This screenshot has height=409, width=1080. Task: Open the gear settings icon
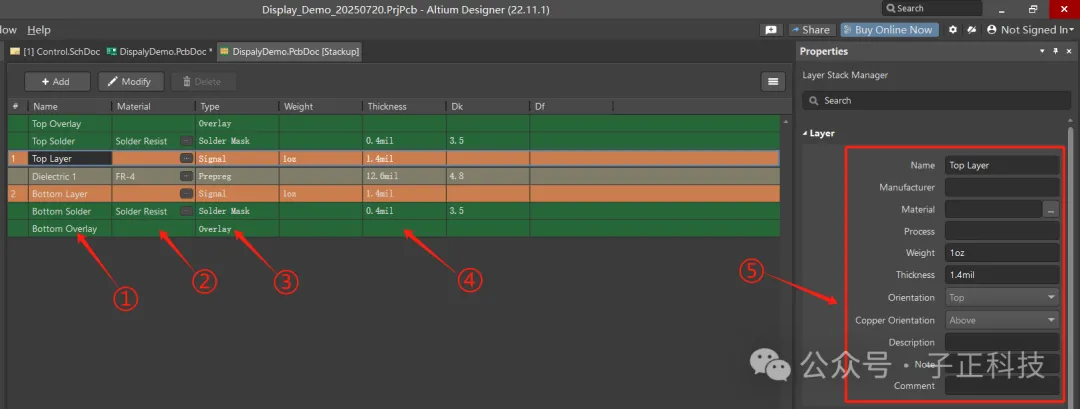953,30
